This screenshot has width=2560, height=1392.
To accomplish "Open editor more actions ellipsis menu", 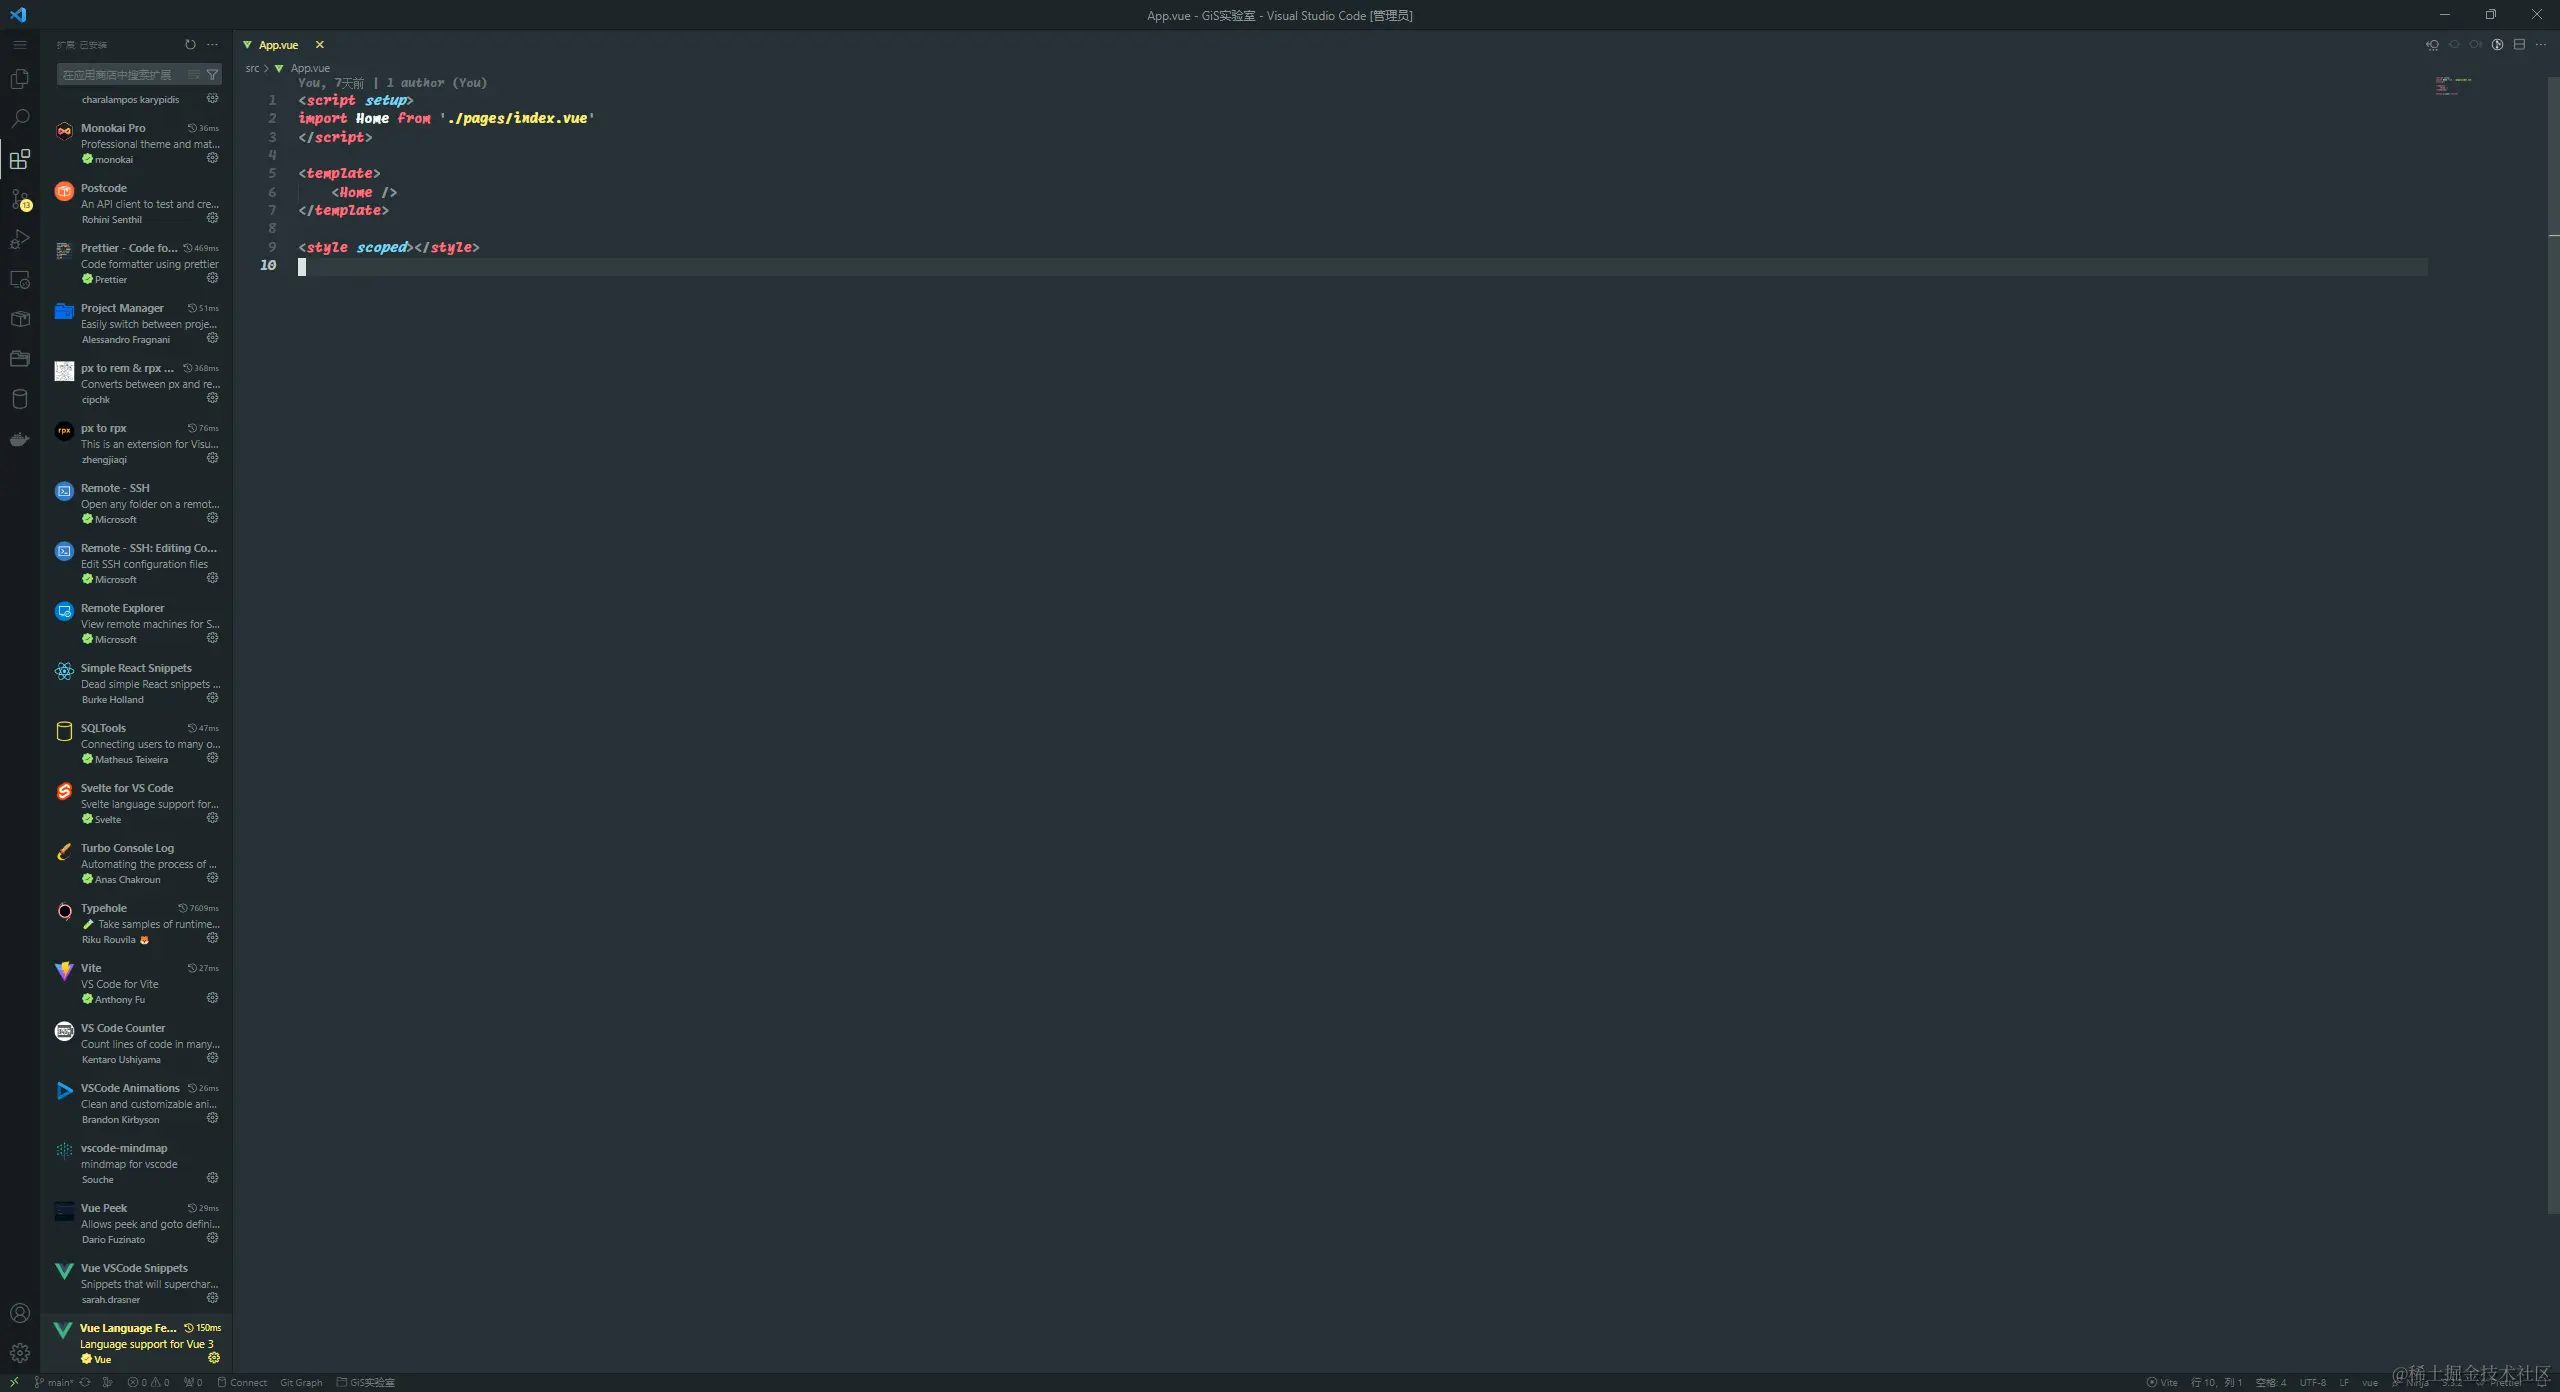I will point(2541,45).
